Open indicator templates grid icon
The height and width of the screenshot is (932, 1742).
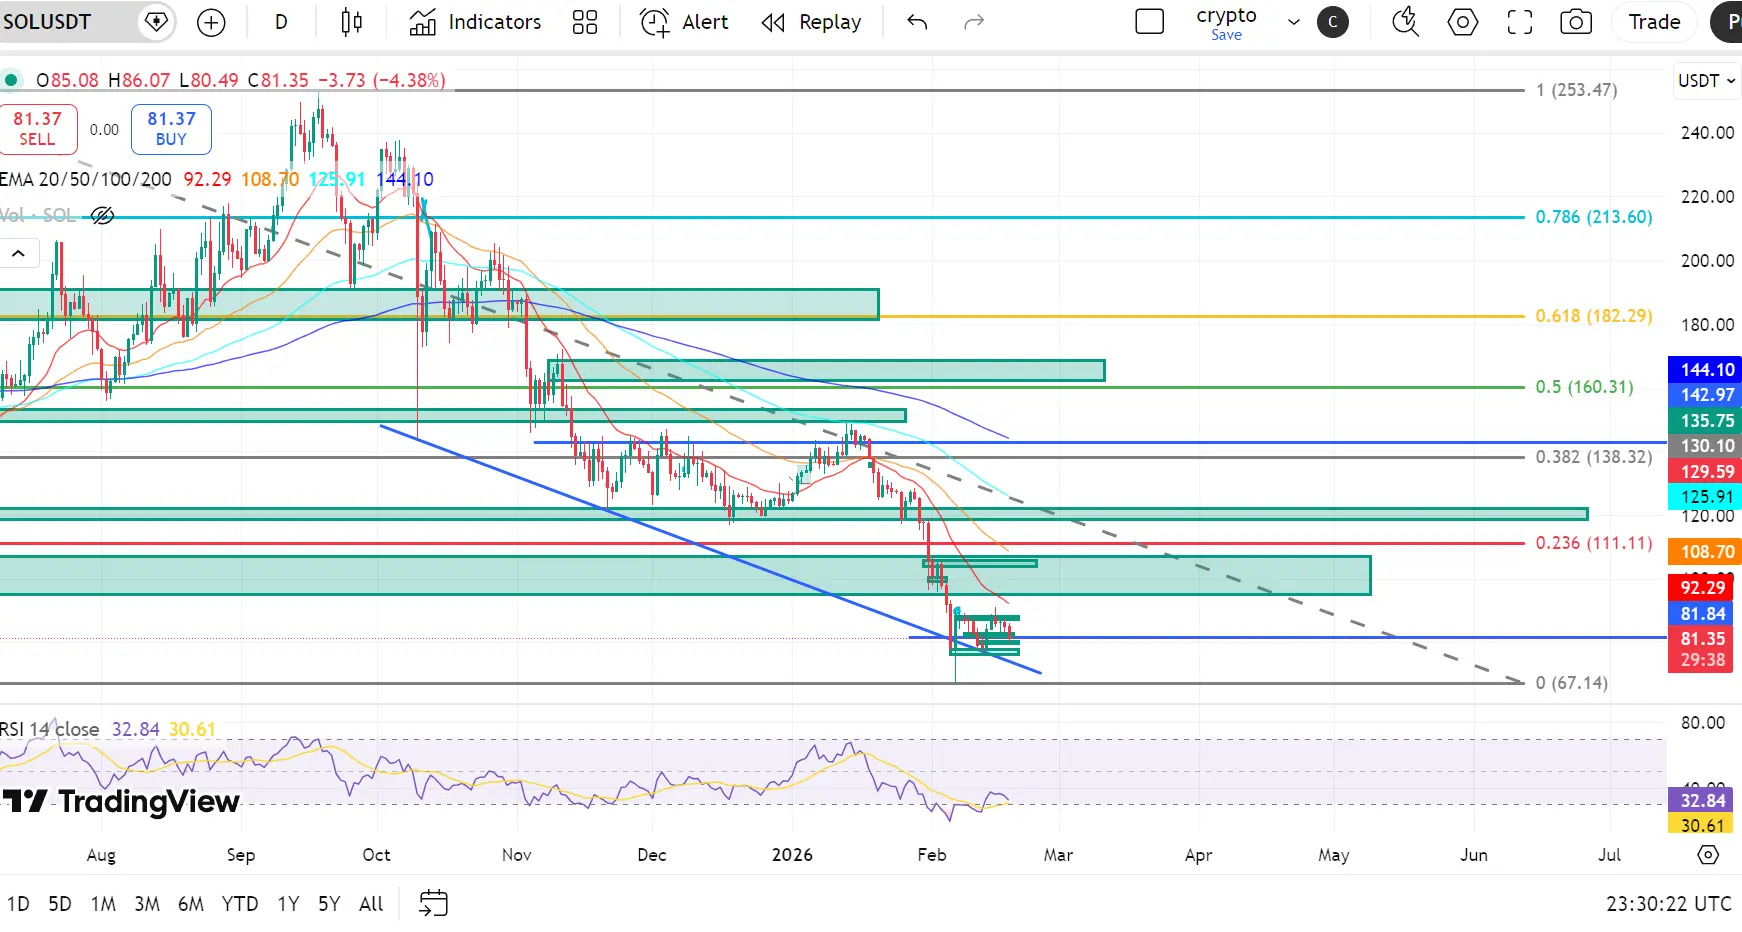(x=585, y=22)
